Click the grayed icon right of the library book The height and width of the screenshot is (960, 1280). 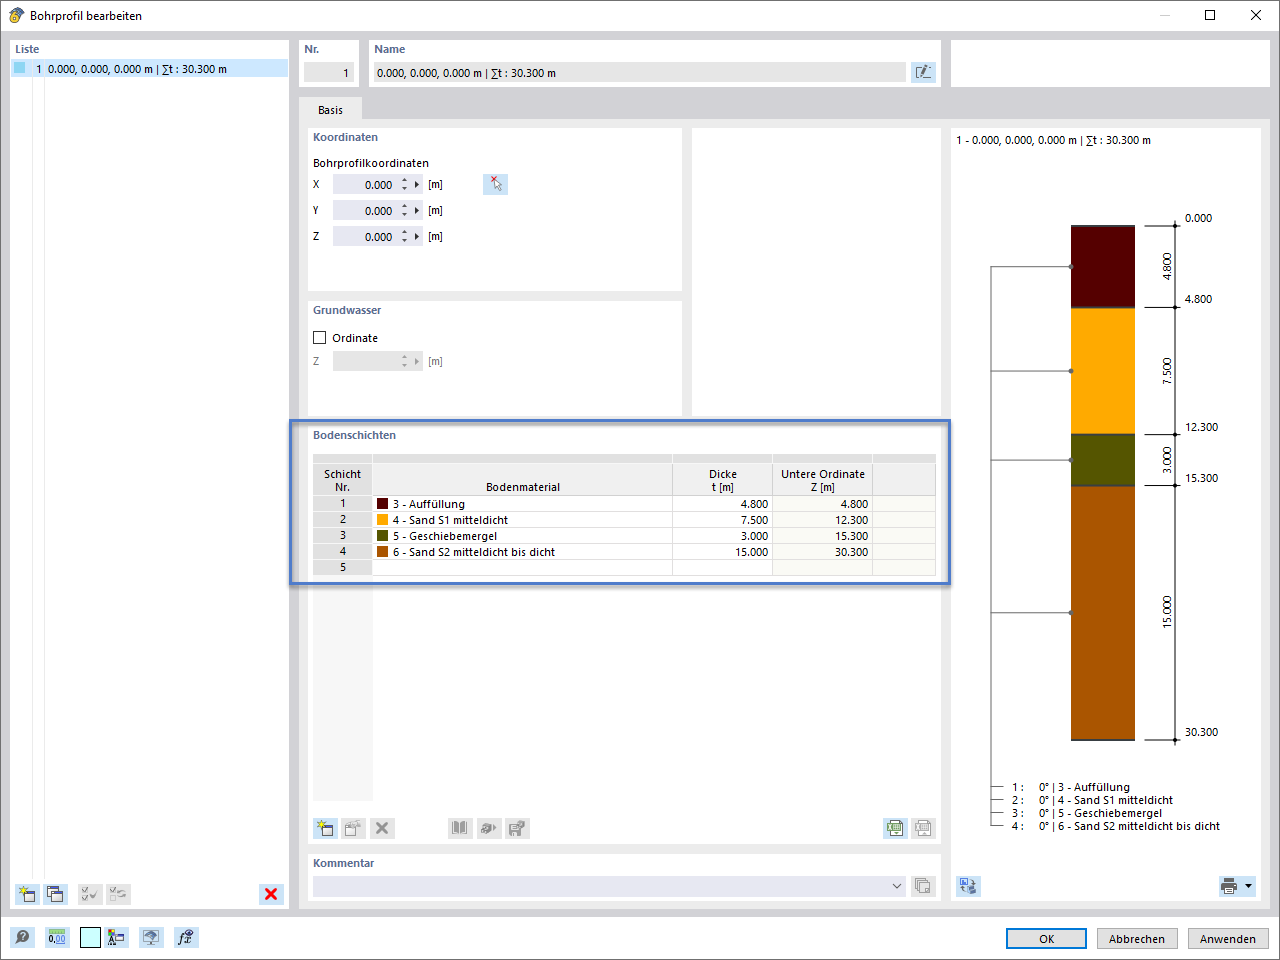[x=488, y=828]
